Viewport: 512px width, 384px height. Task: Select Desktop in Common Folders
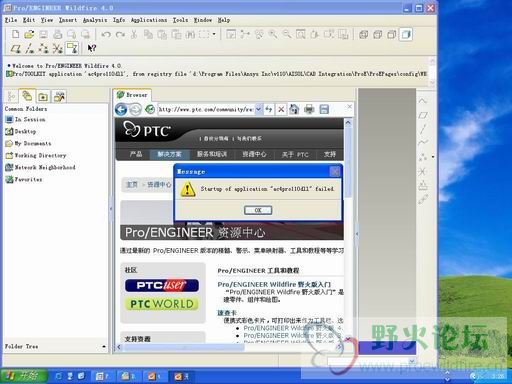point(21,131)
